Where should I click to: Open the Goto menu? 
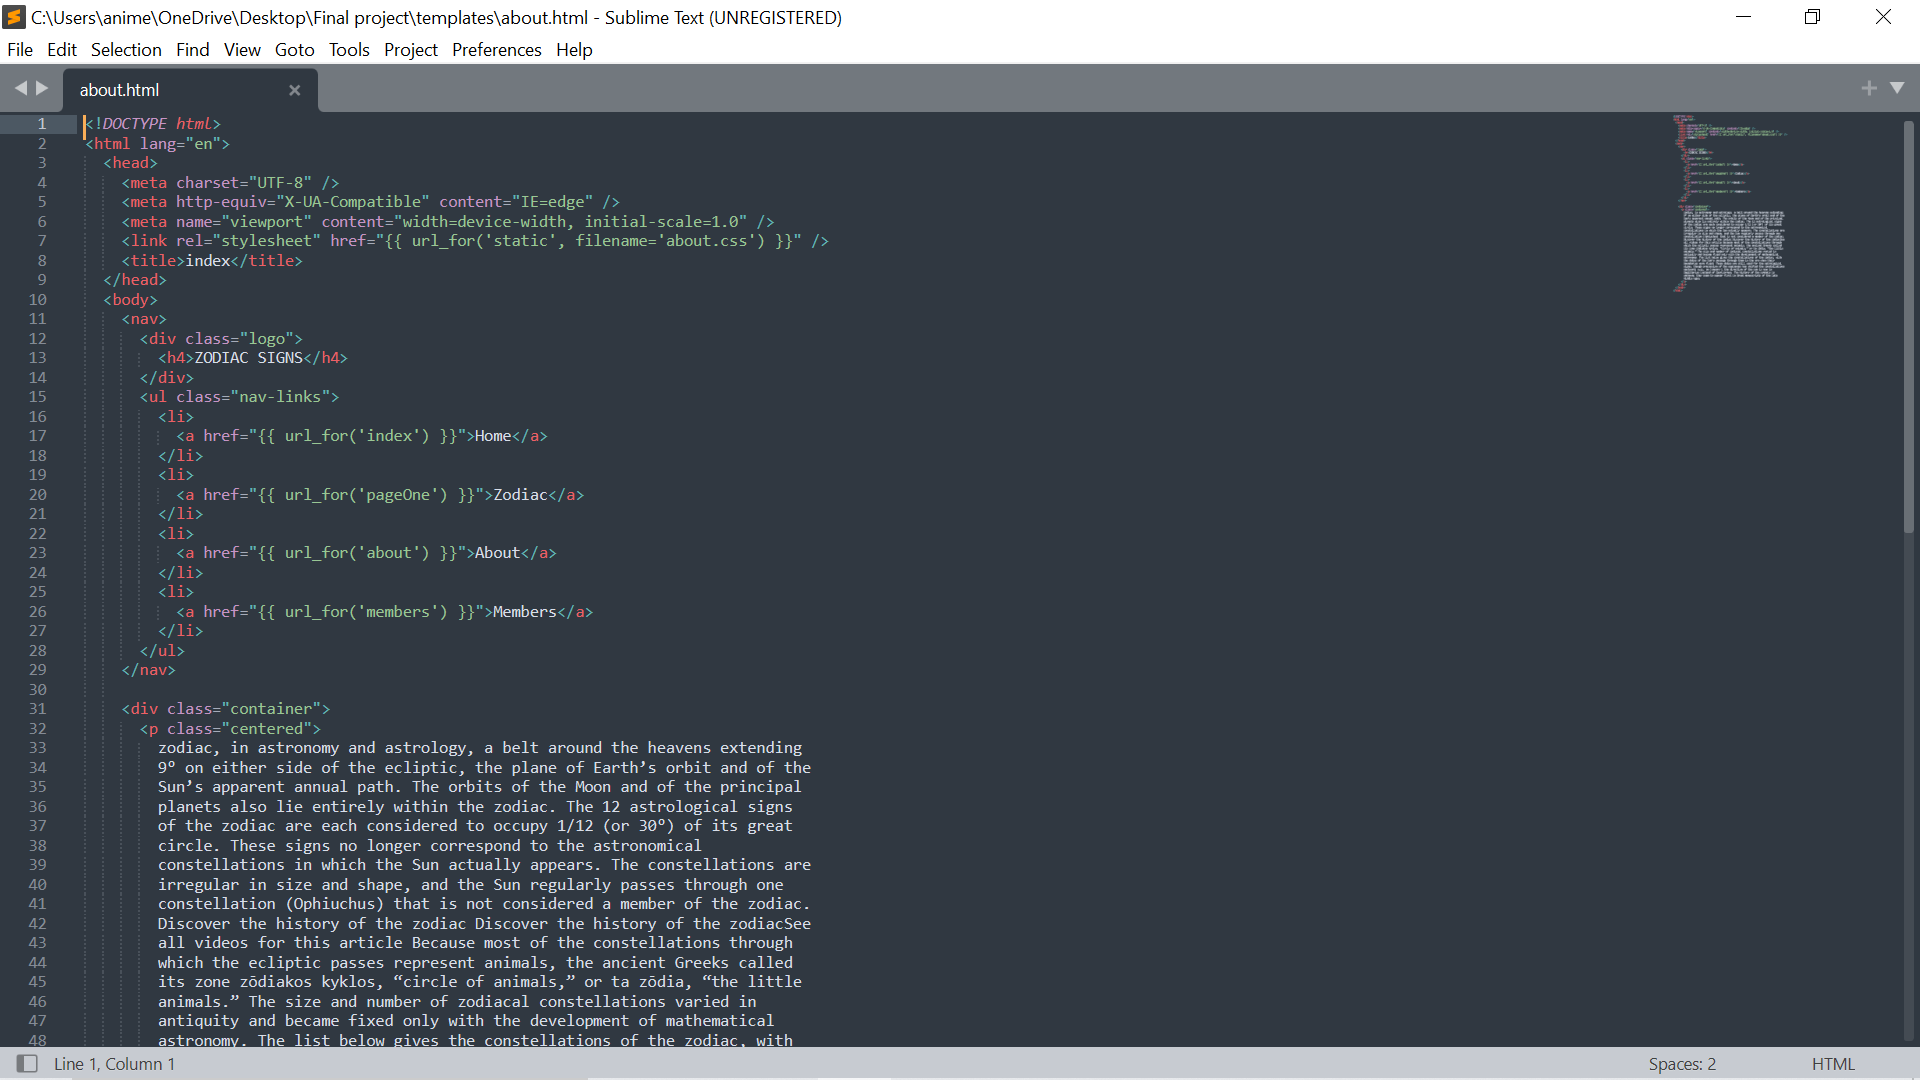tap(294, 50)
